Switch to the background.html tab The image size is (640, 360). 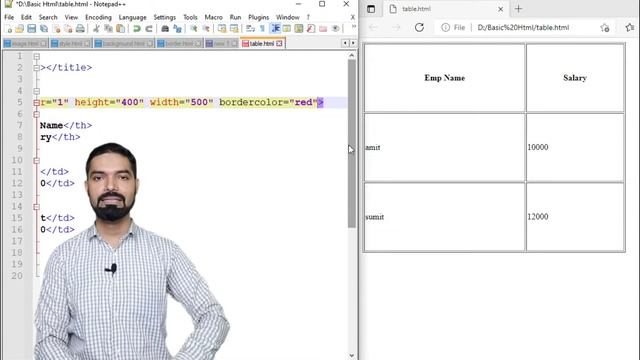[124, 43]
